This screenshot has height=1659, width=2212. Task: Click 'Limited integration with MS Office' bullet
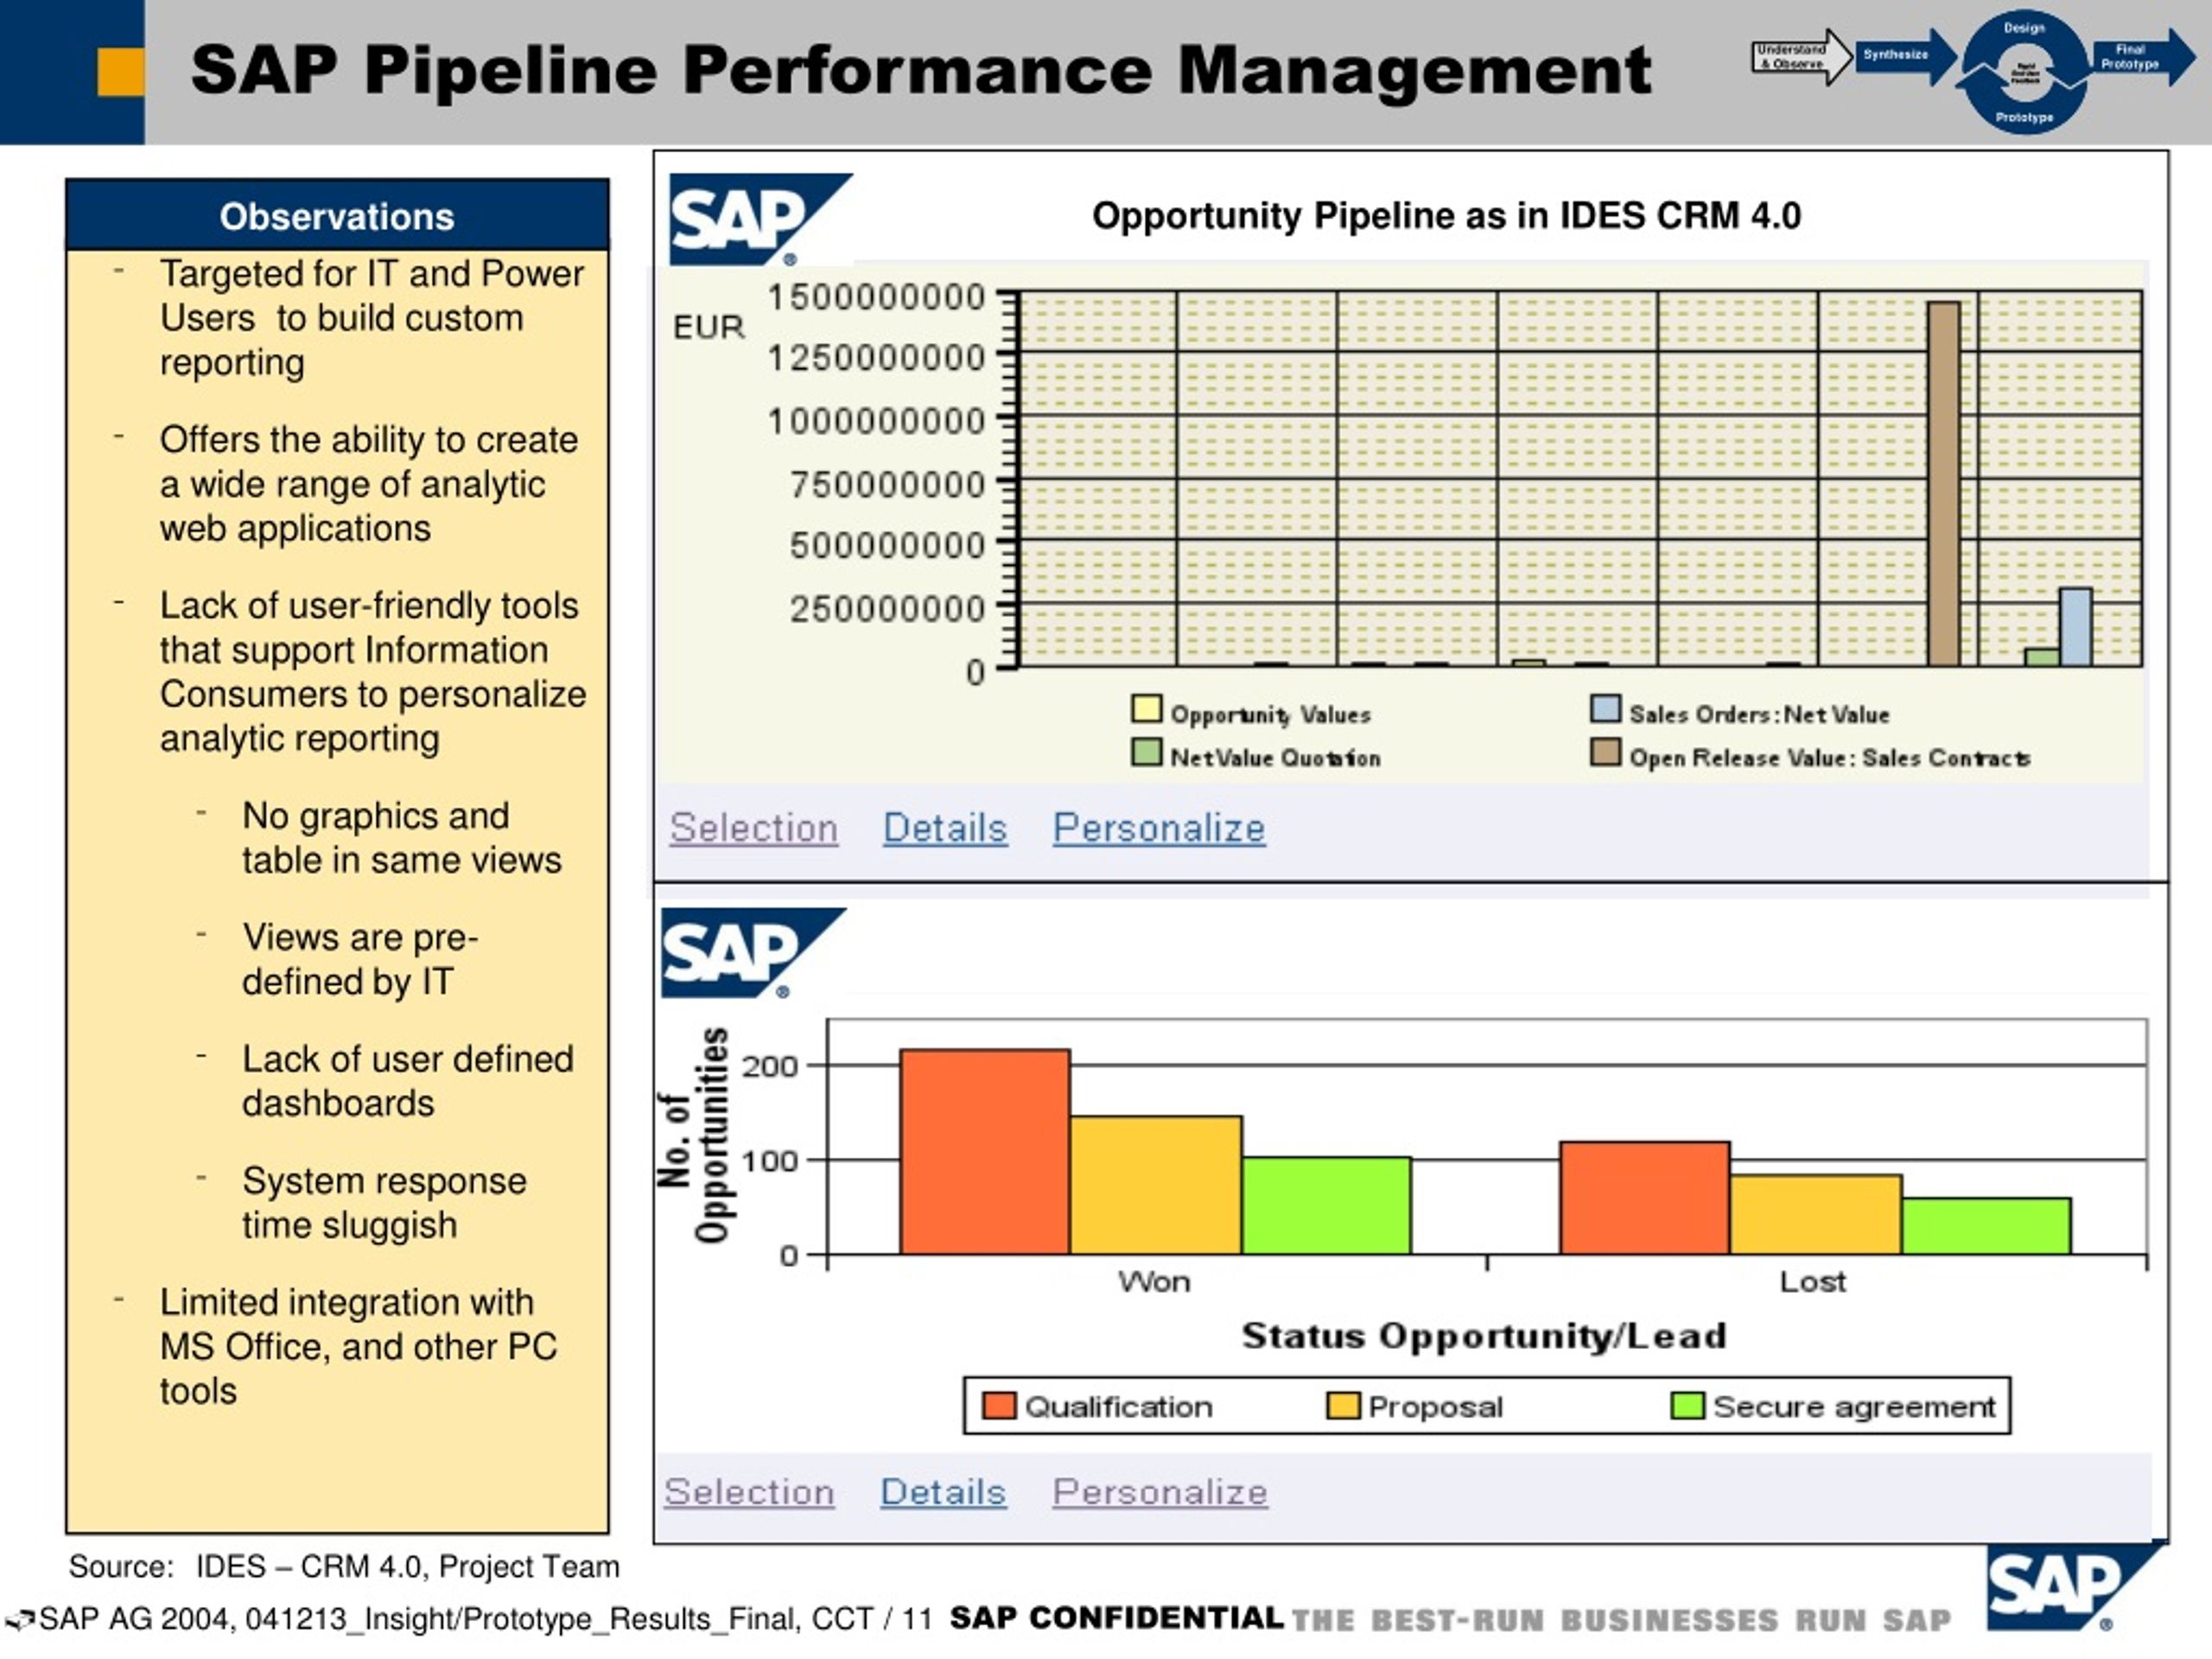click(359, 1347)
